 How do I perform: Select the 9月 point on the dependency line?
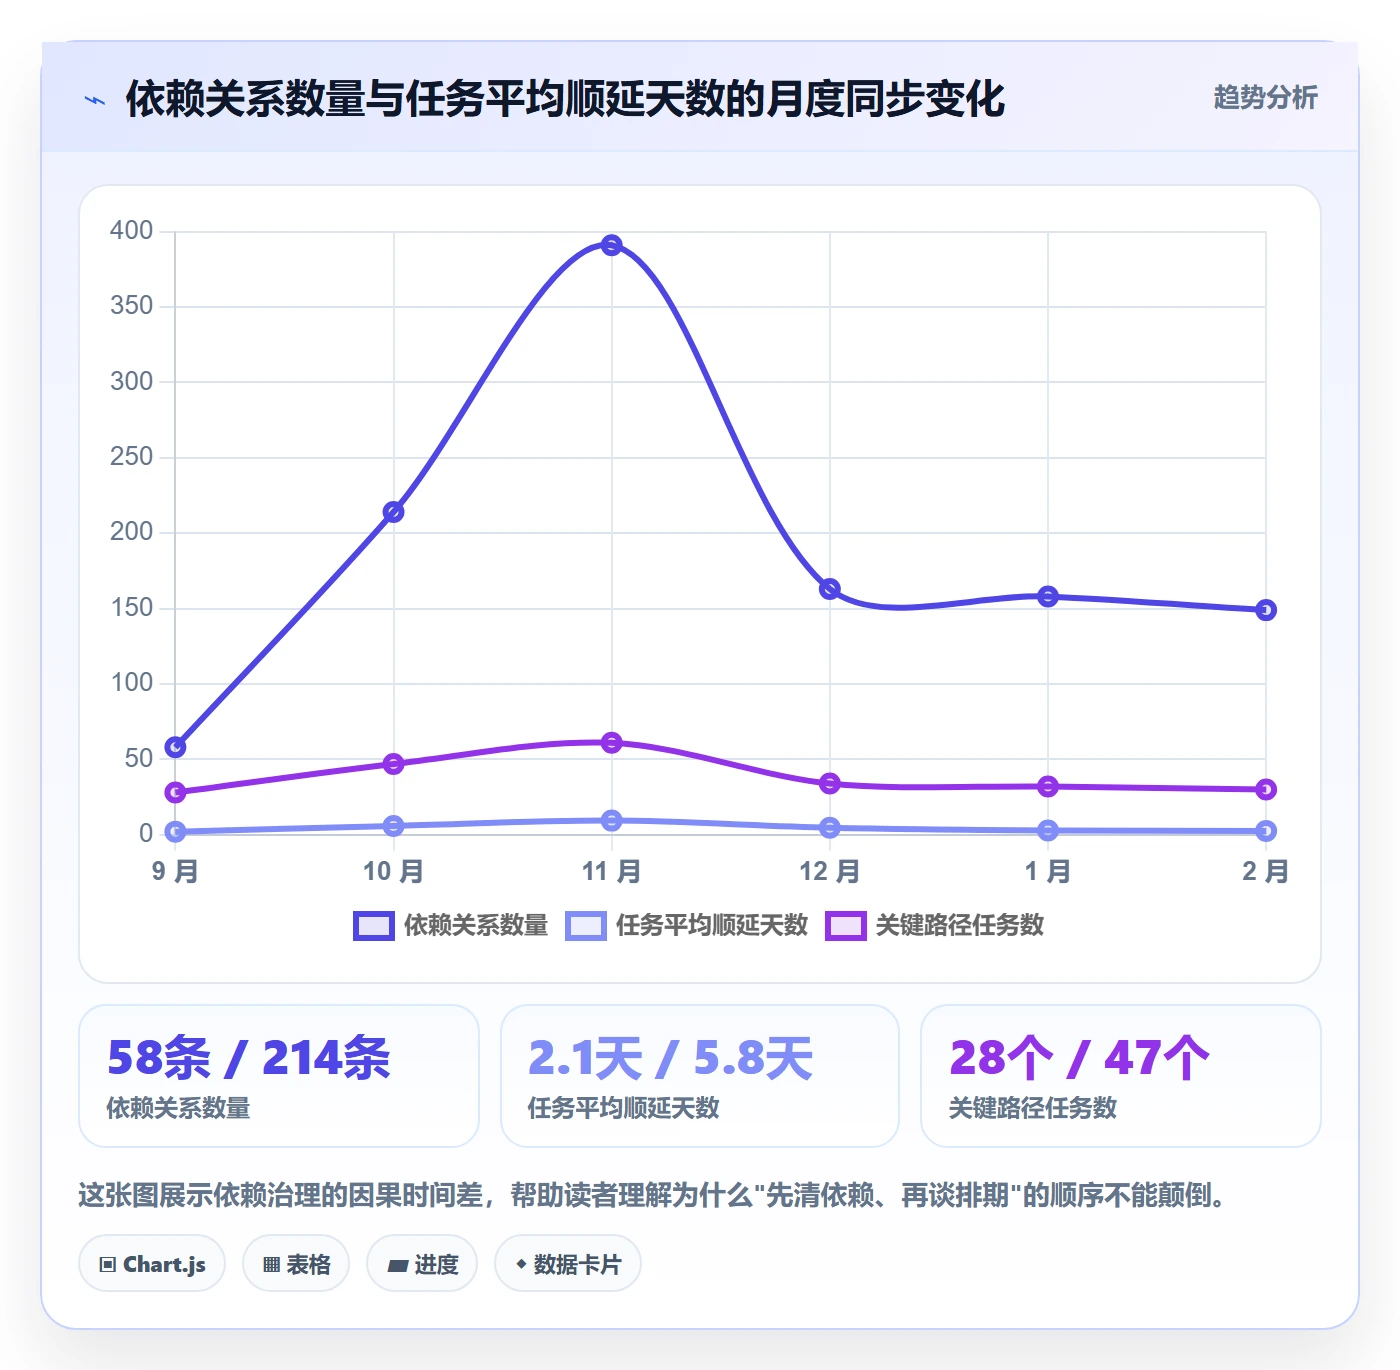[175, 747]
